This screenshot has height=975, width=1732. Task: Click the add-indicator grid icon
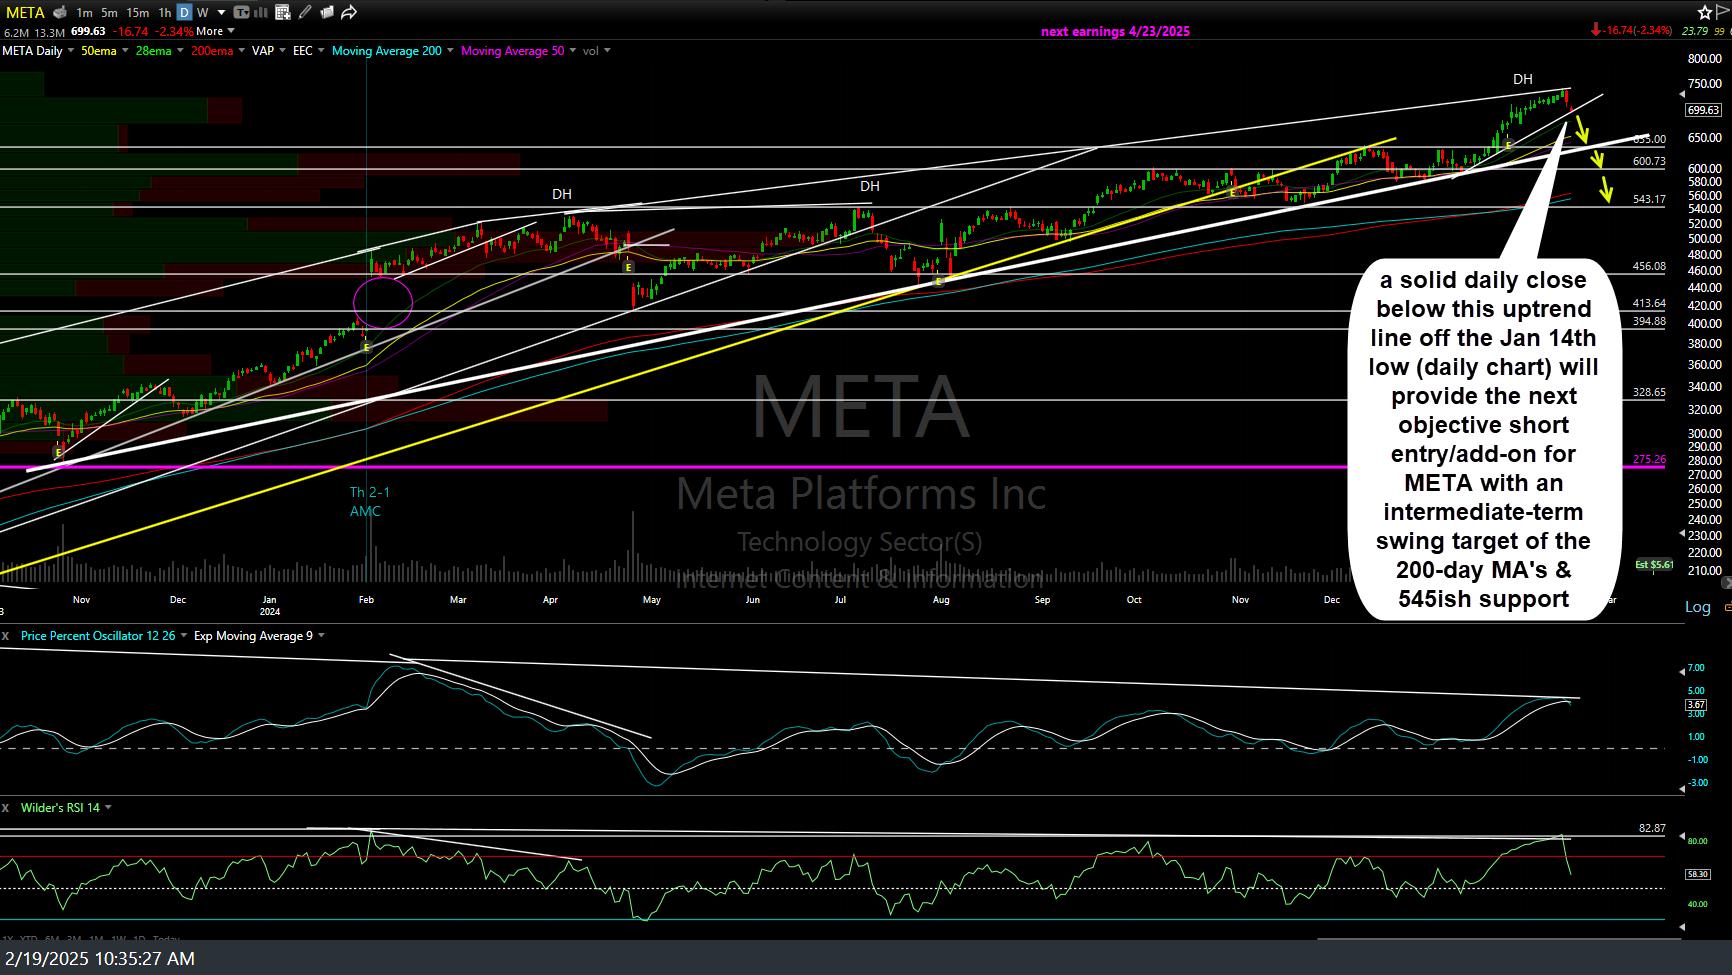click(282, 13)
